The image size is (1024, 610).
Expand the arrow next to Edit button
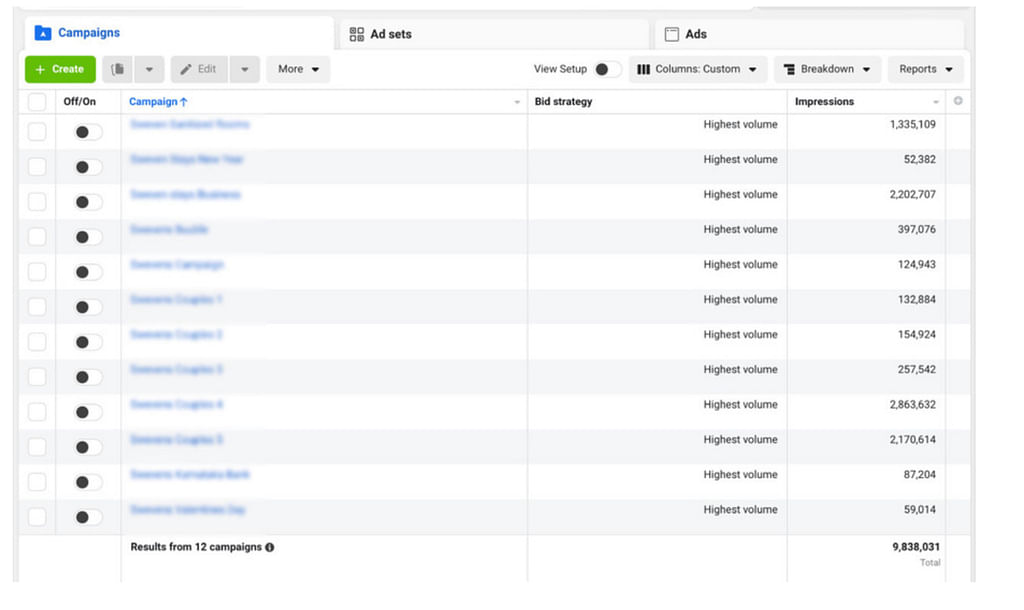point(245,69)
